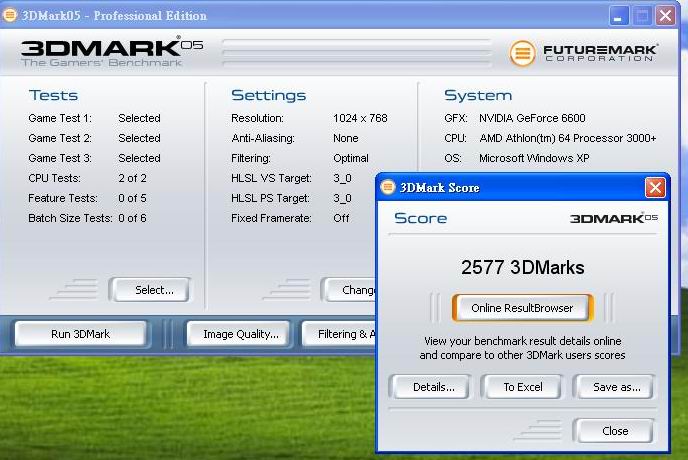The image size is (688, 460).
Task: Open Image Quality... options
Action: (x=240, y=334)
